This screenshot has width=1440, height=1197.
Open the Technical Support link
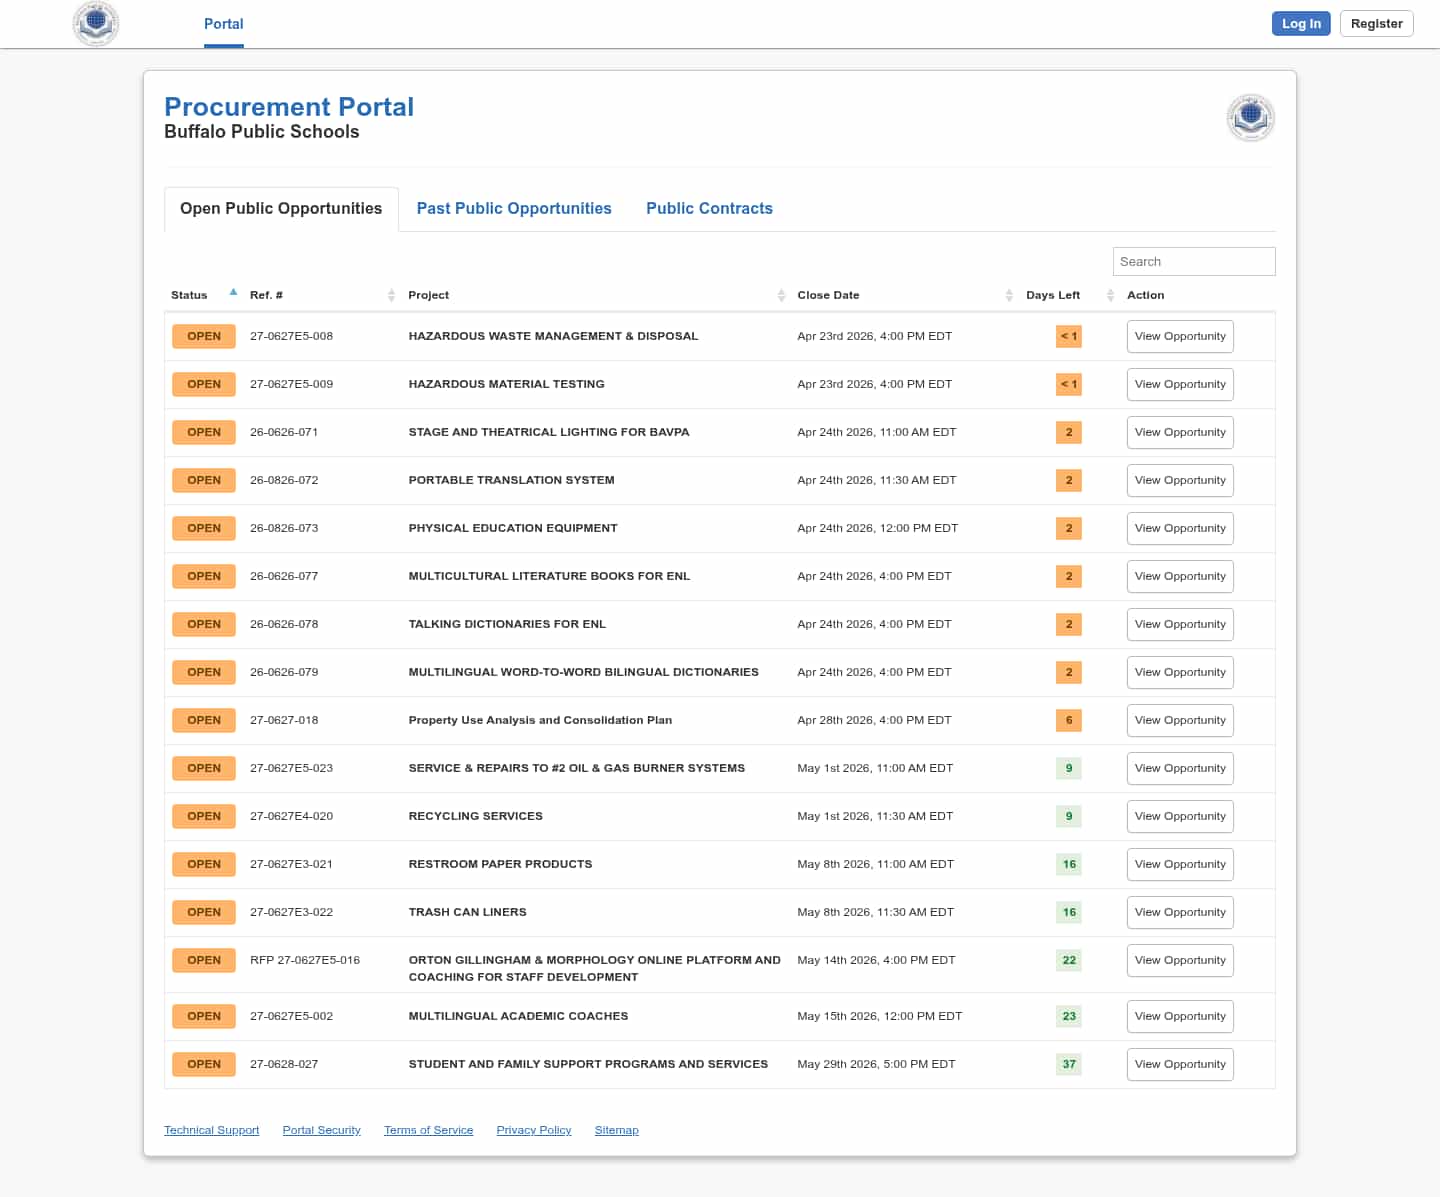coord(211,1130)
